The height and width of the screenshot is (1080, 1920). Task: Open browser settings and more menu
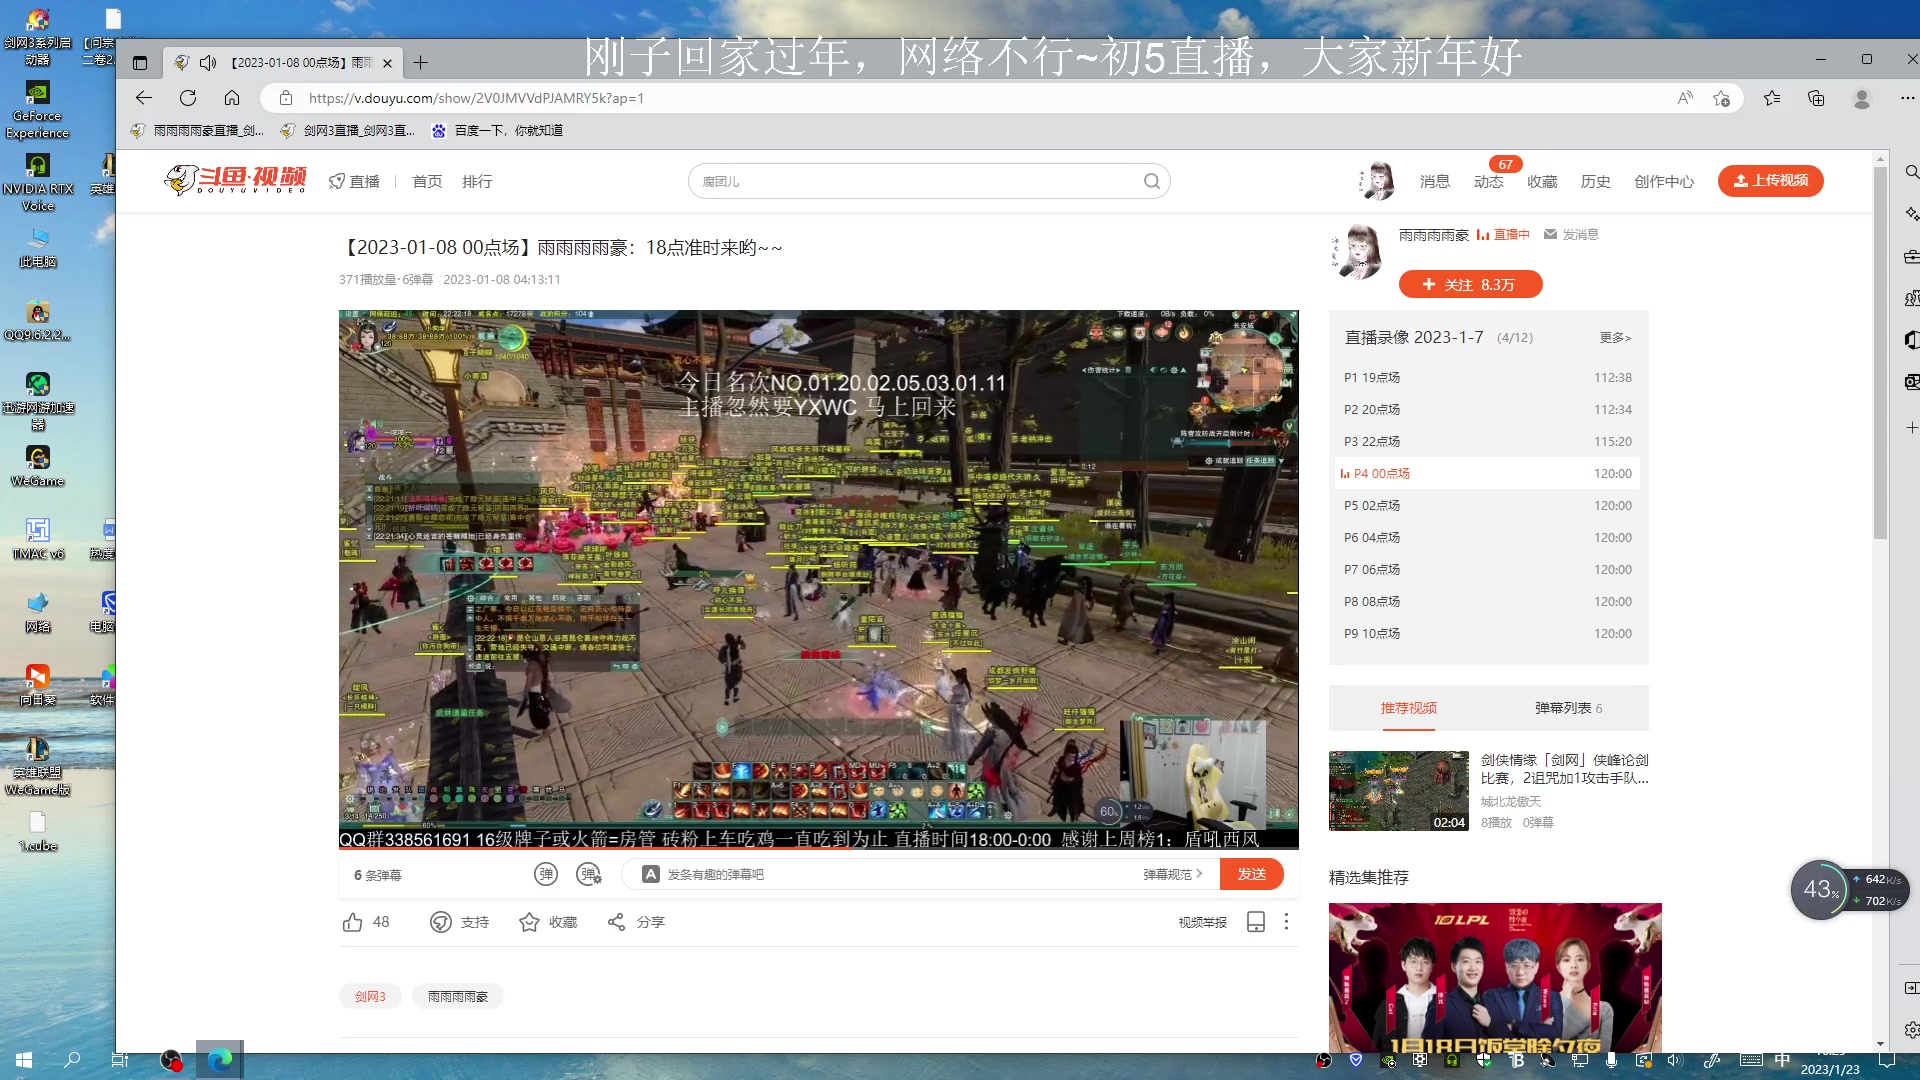tap(1907, 98)
